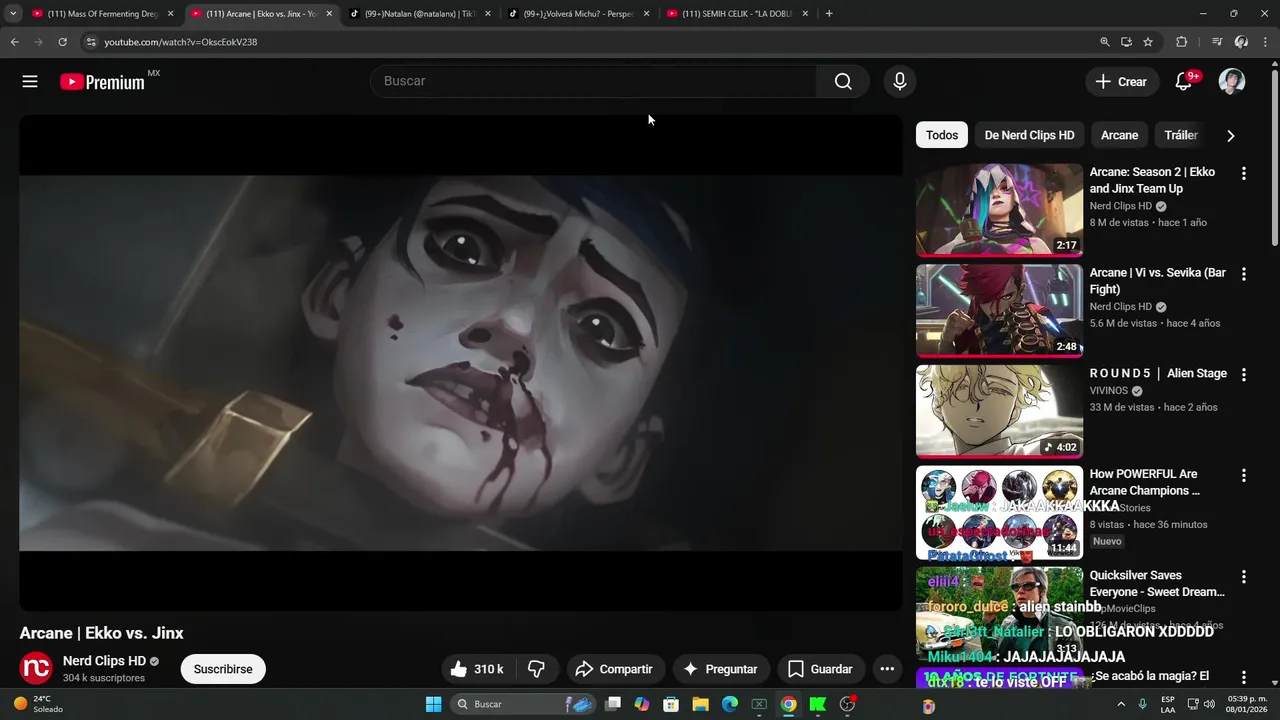This screenshot has height=720, width=1280.
Task: Open Vi vs. Sevika (Bar Fight) title
Action: point(1158,281)
